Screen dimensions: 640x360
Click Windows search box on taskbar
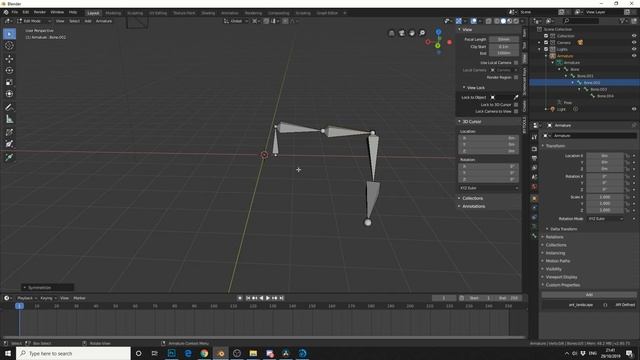coord(73,353)
